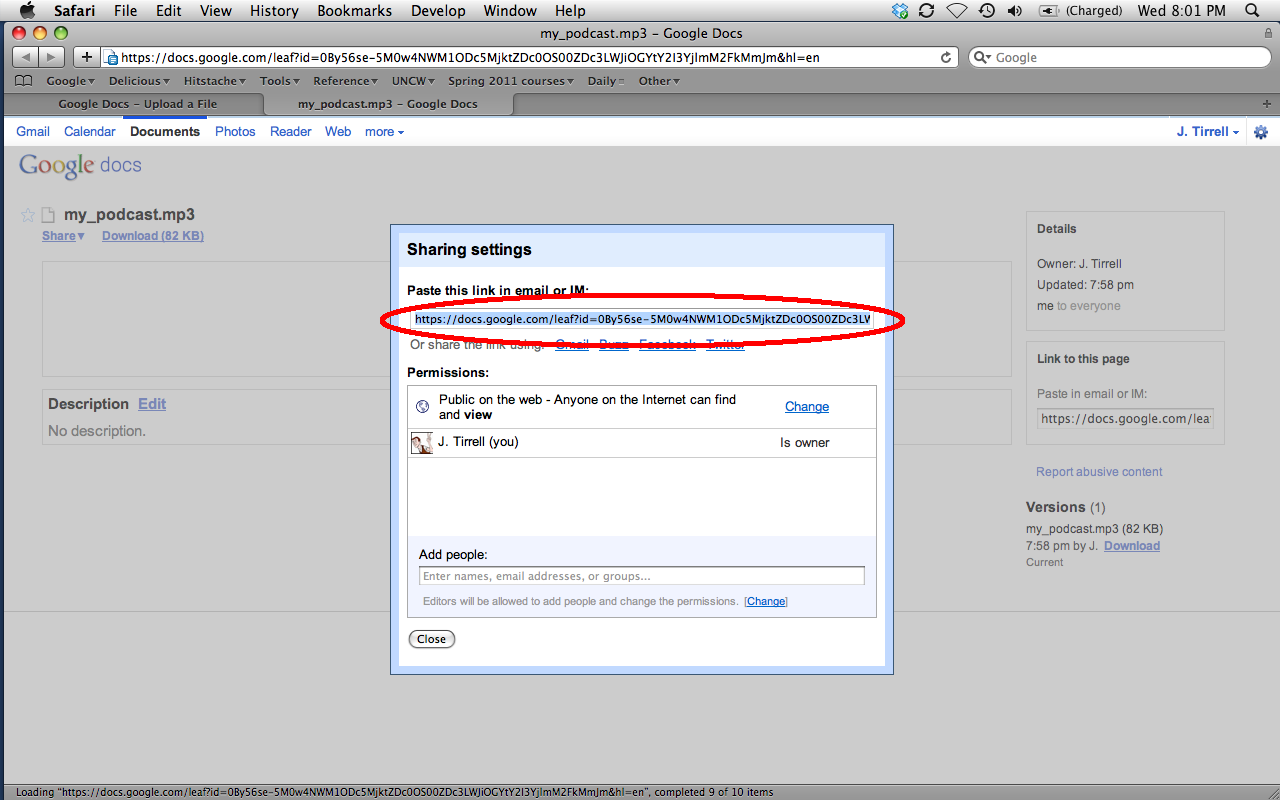Share the link via Facebook
Image resolution: width=1280 pixels, height=800 pixels.
[x=667, y=345]
